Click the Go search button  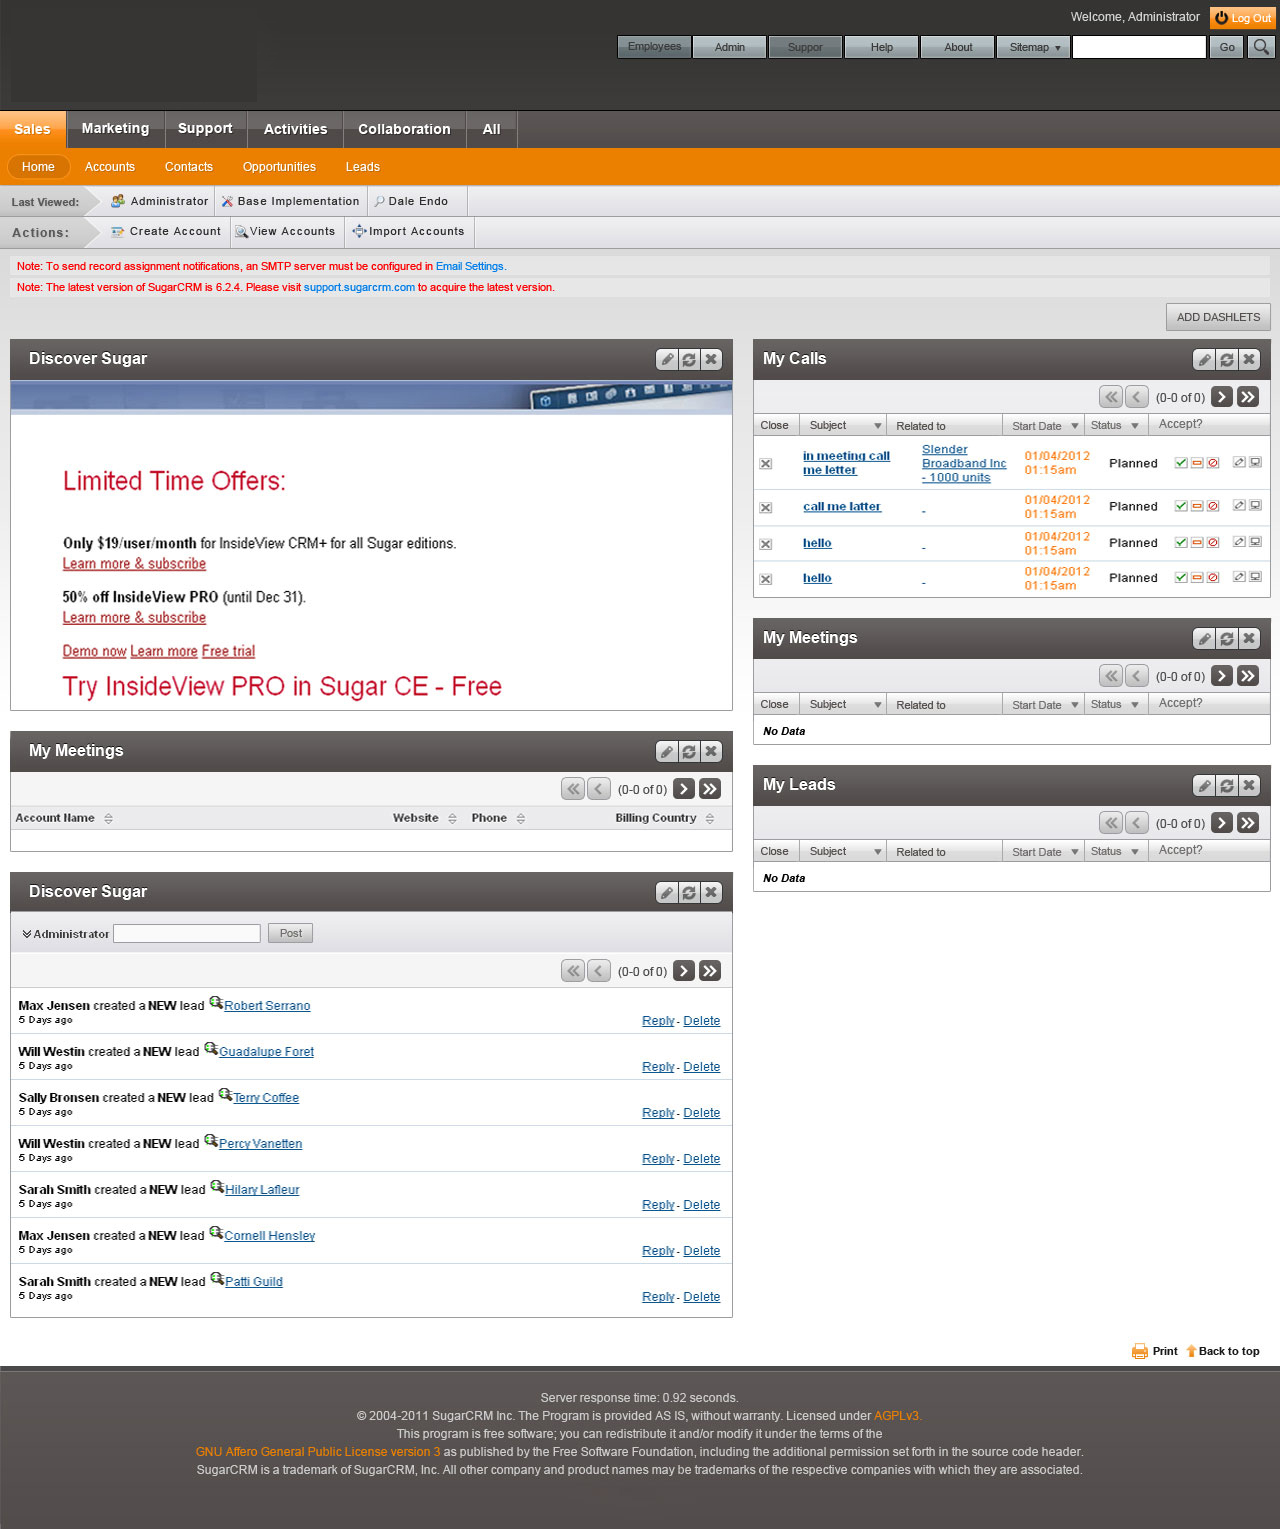click(x=1226, y=47)
